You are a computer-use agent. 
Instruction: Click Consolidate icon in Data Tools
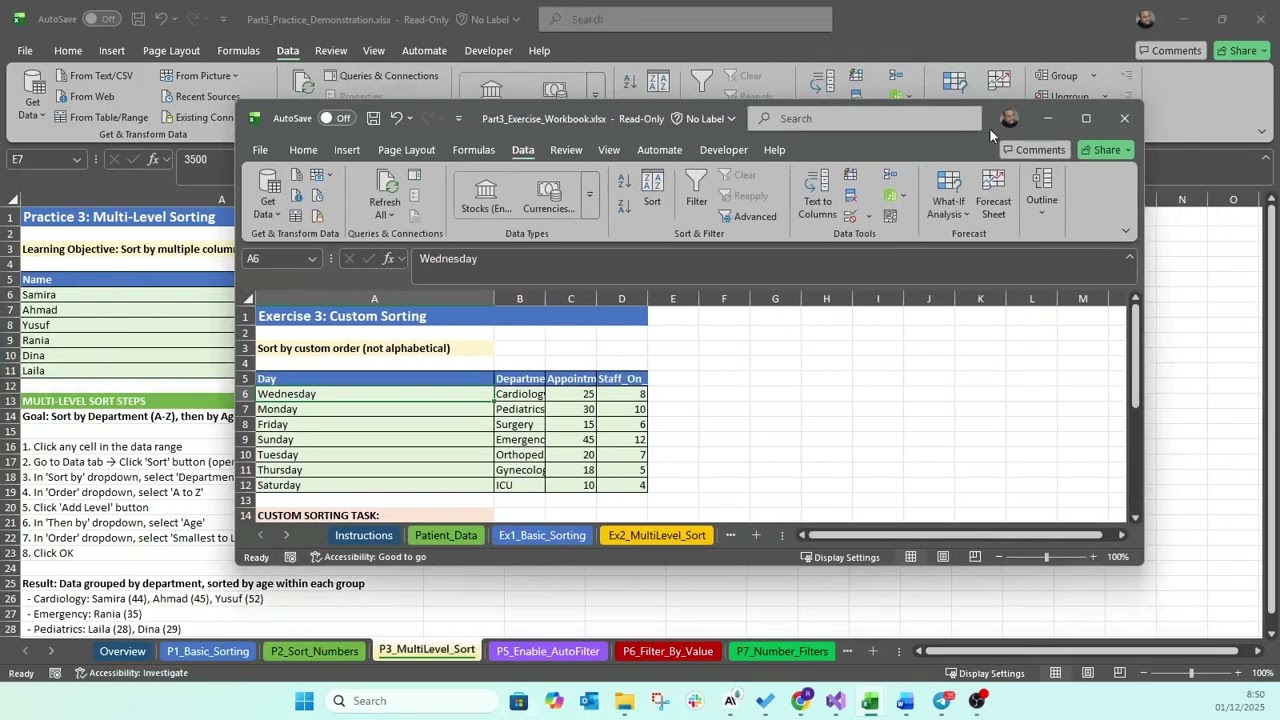click(x=890, y=176)
